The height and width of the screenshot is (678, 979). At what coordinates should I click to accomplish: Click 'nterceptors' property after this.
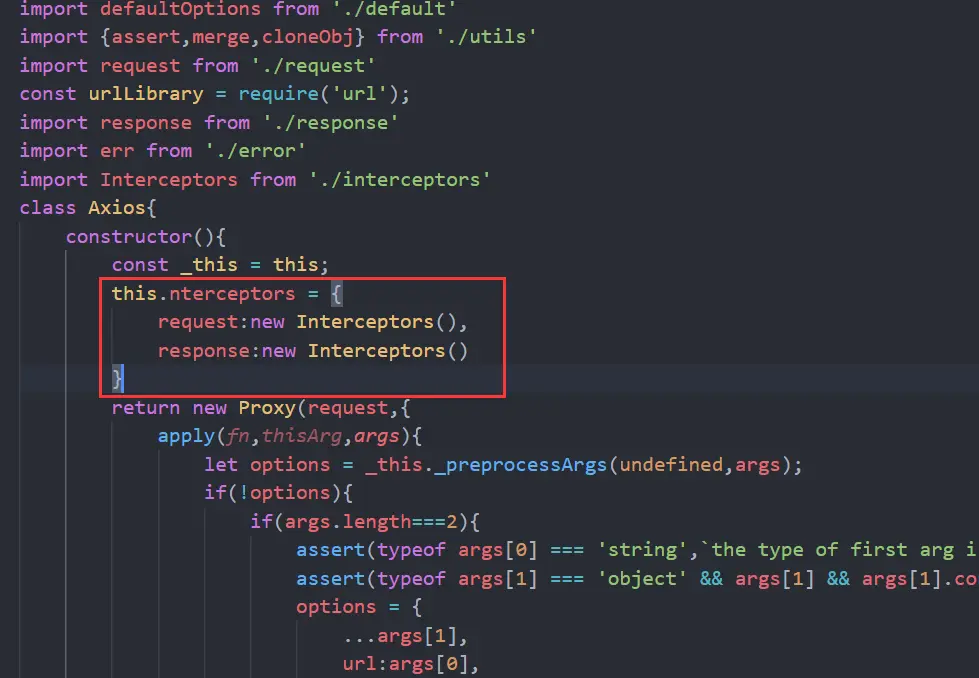(x=232, y=293)
